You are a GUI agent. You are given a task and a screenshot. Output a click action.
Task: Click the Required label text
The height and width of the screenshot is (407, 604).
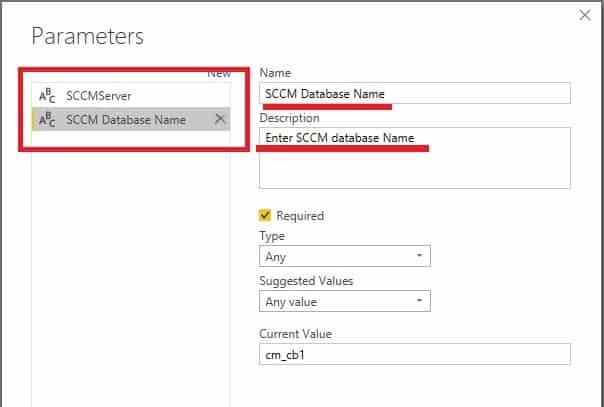click(300, 216)
